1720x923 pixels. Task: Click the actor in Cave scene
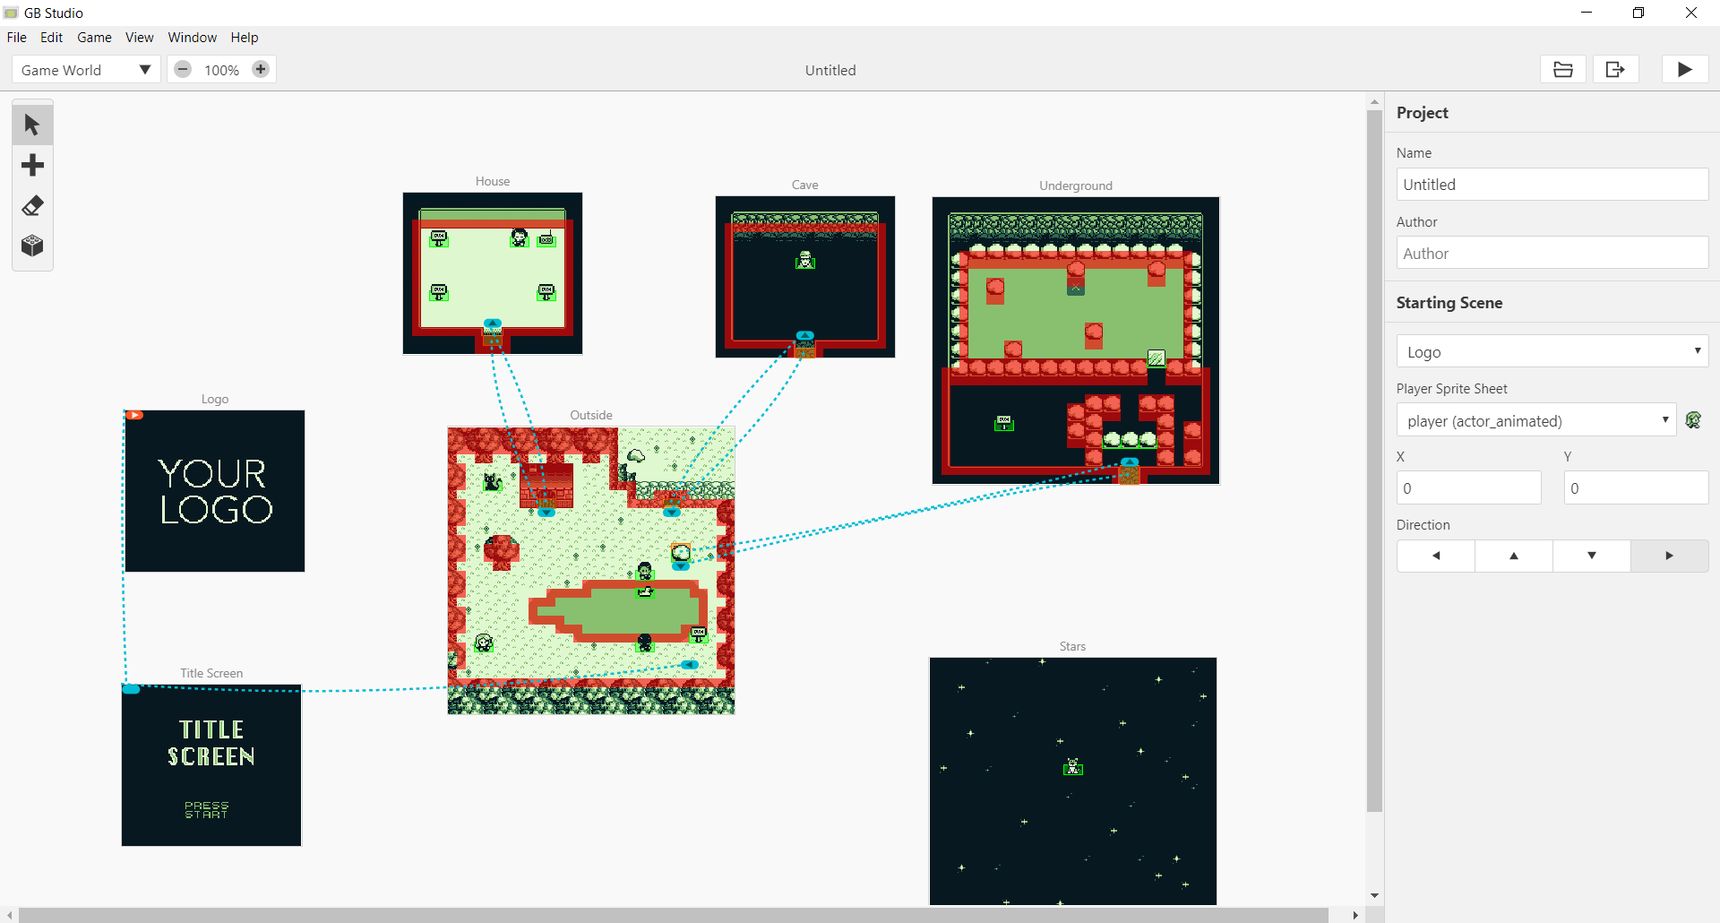coord(805,260)
